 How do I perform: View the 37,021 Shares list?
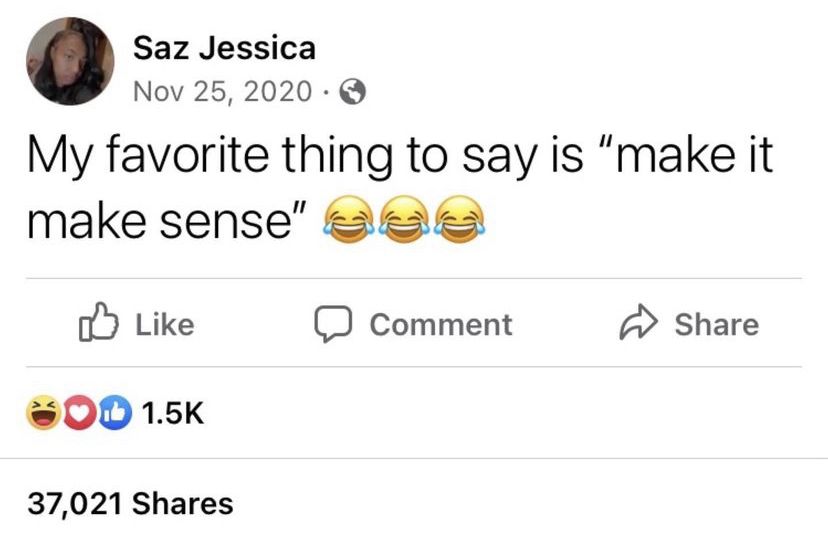pyautogui.click(x=130, y=503)
